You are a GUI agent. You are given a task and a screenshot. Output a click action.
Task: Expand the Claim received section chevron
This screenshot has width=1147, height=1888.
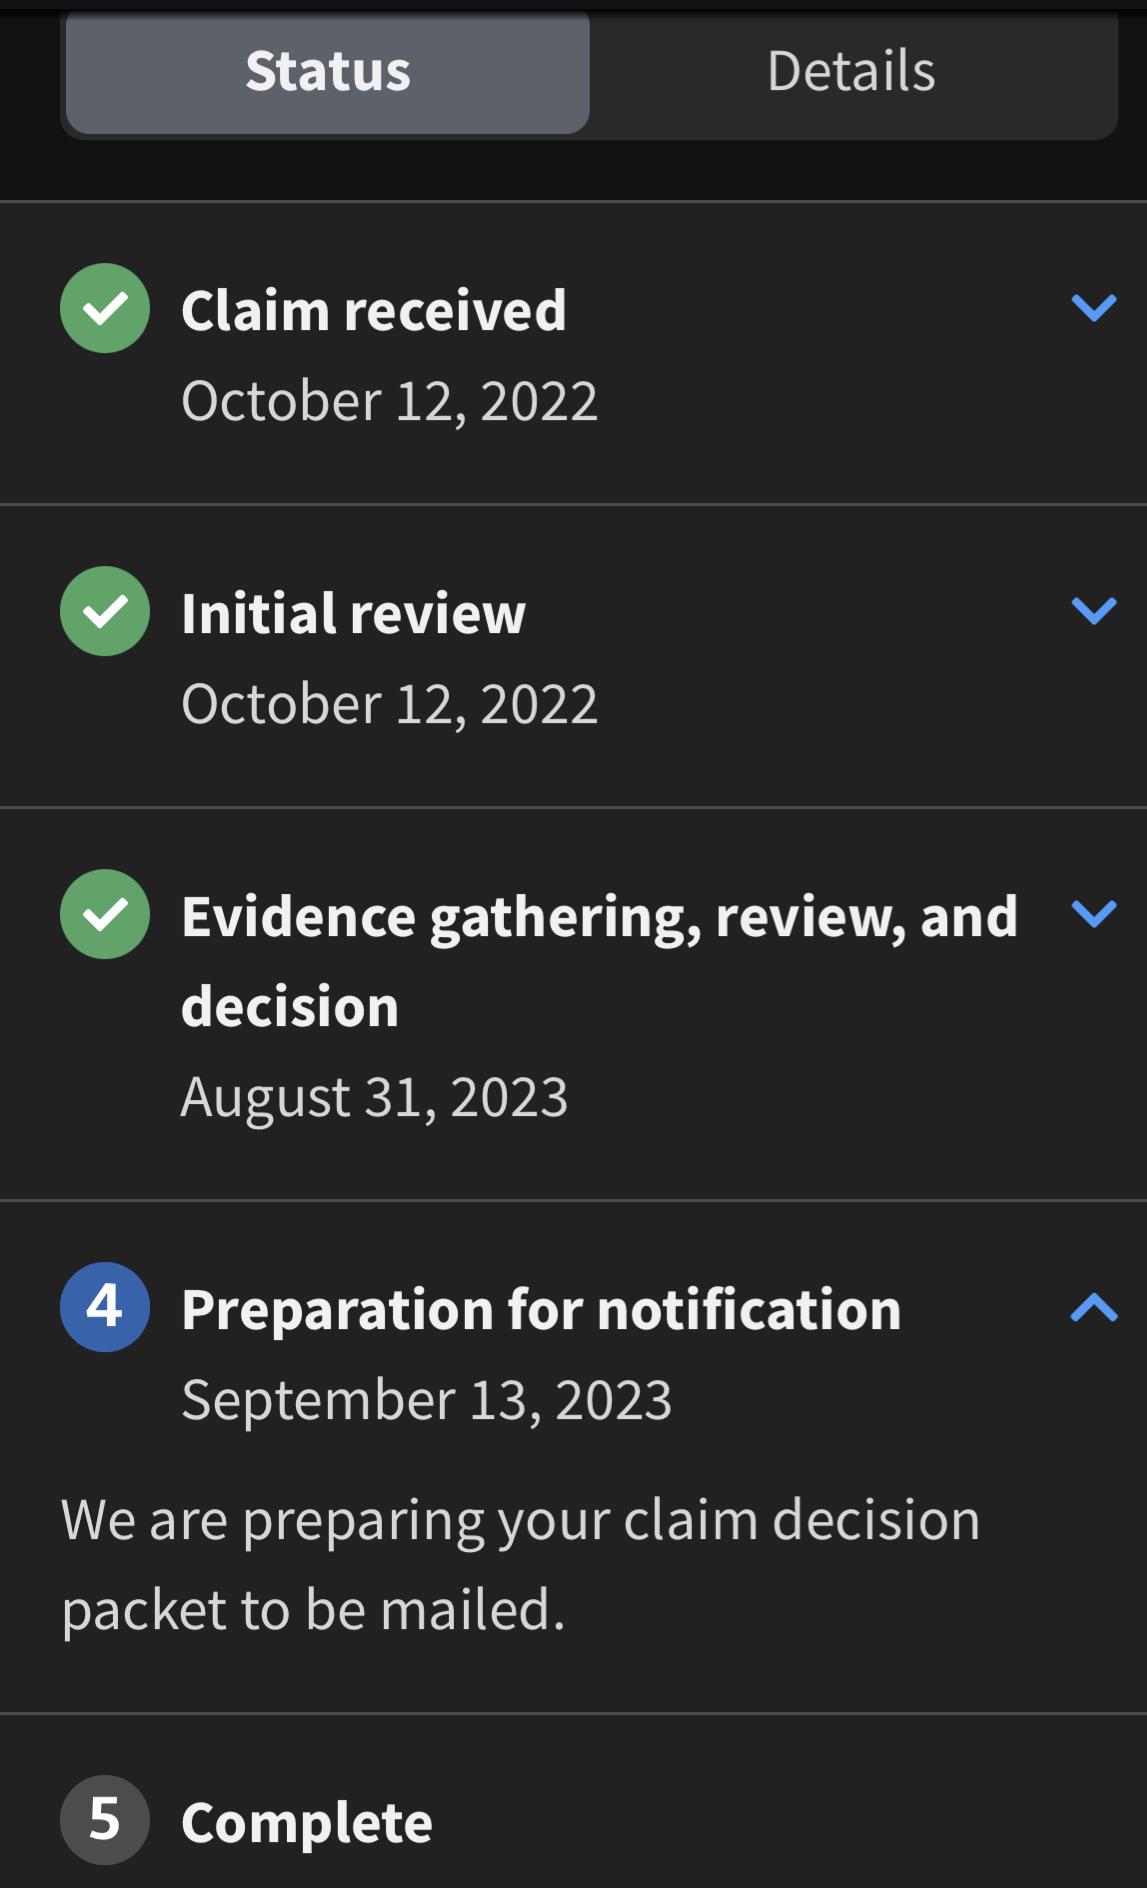[1093, 308]
